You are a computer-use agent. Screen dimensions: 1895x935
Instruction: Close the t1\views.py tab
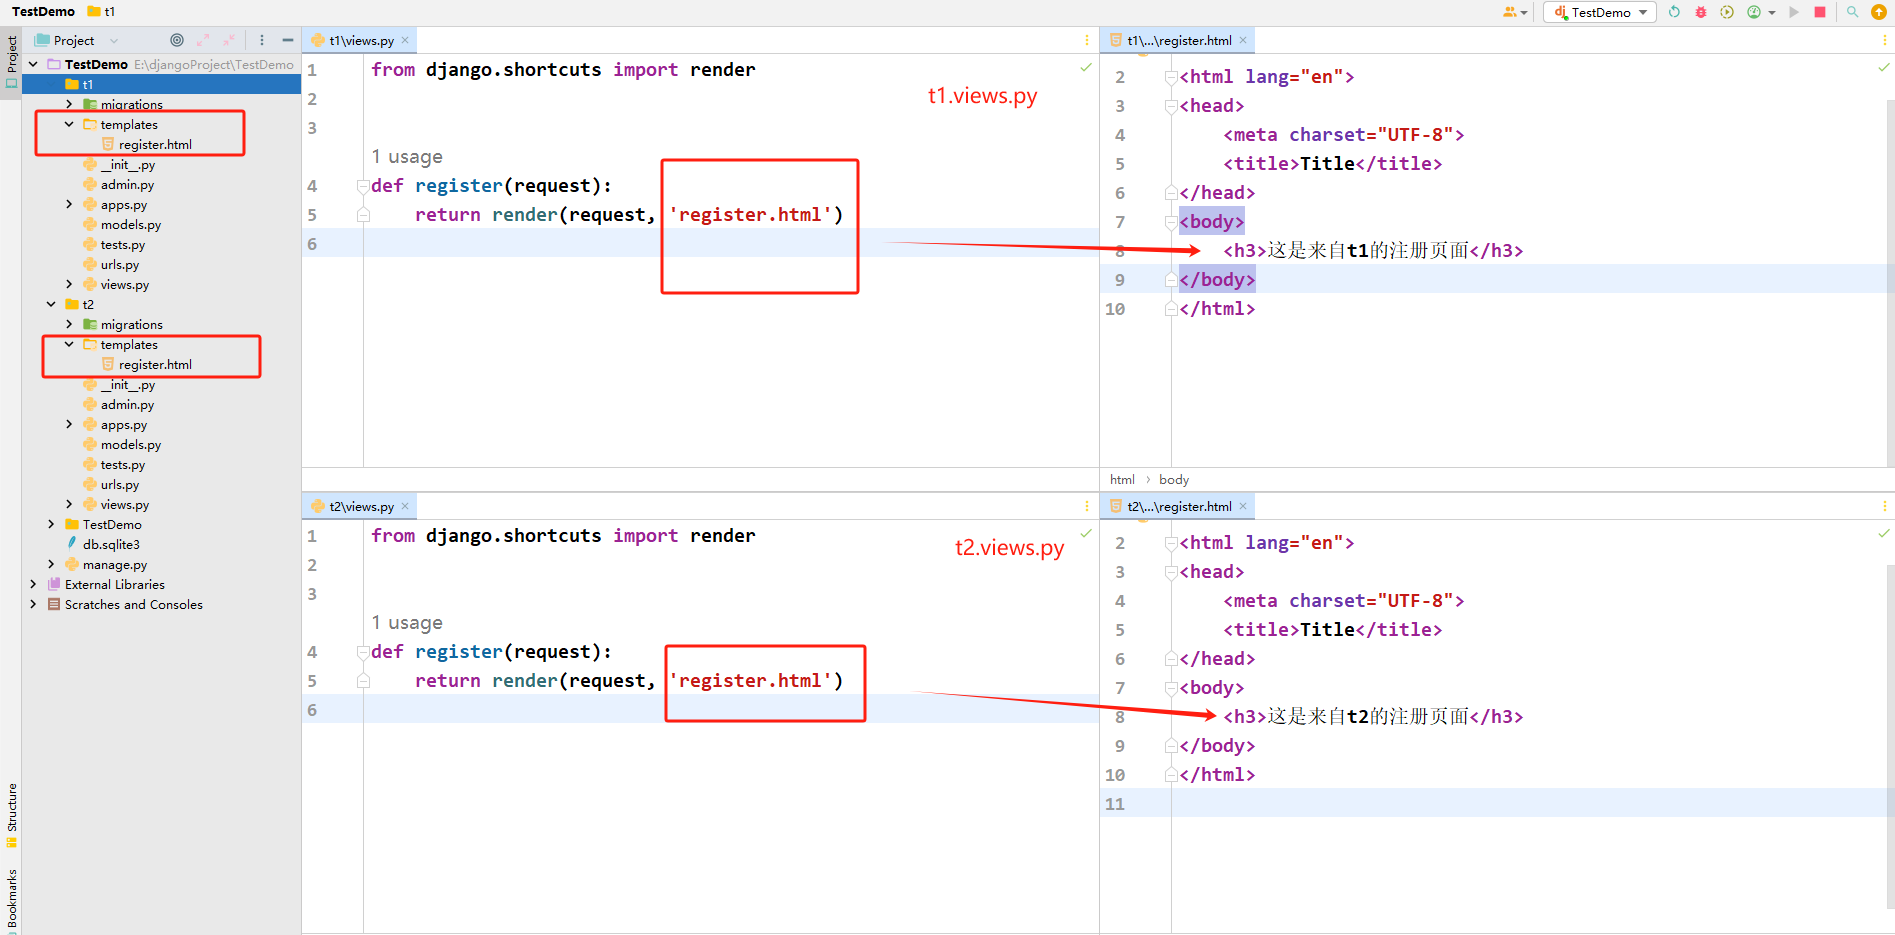point(405,40)
